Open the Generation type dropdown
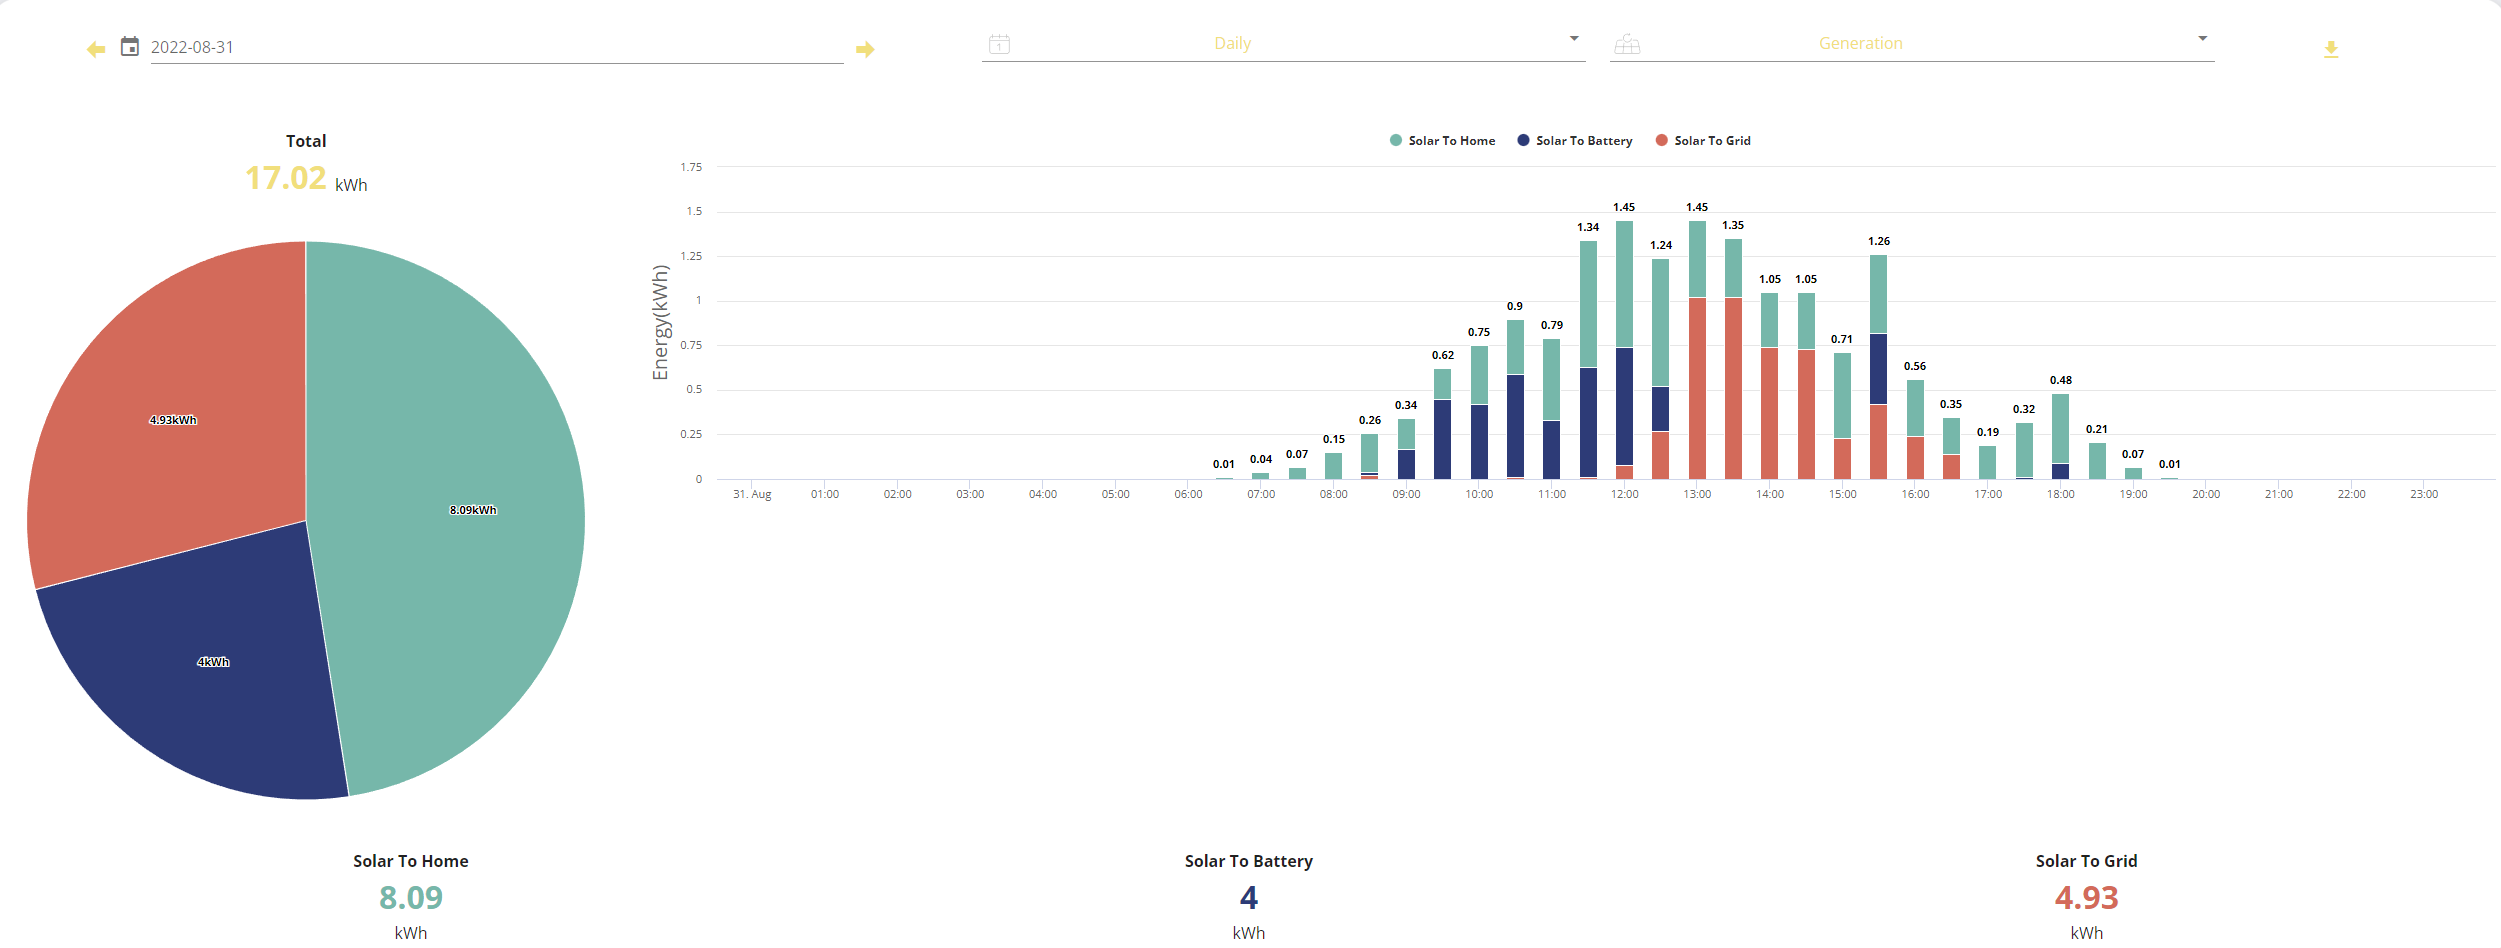The height and width of the screenshot is (948, 2501). point(1912,44)
